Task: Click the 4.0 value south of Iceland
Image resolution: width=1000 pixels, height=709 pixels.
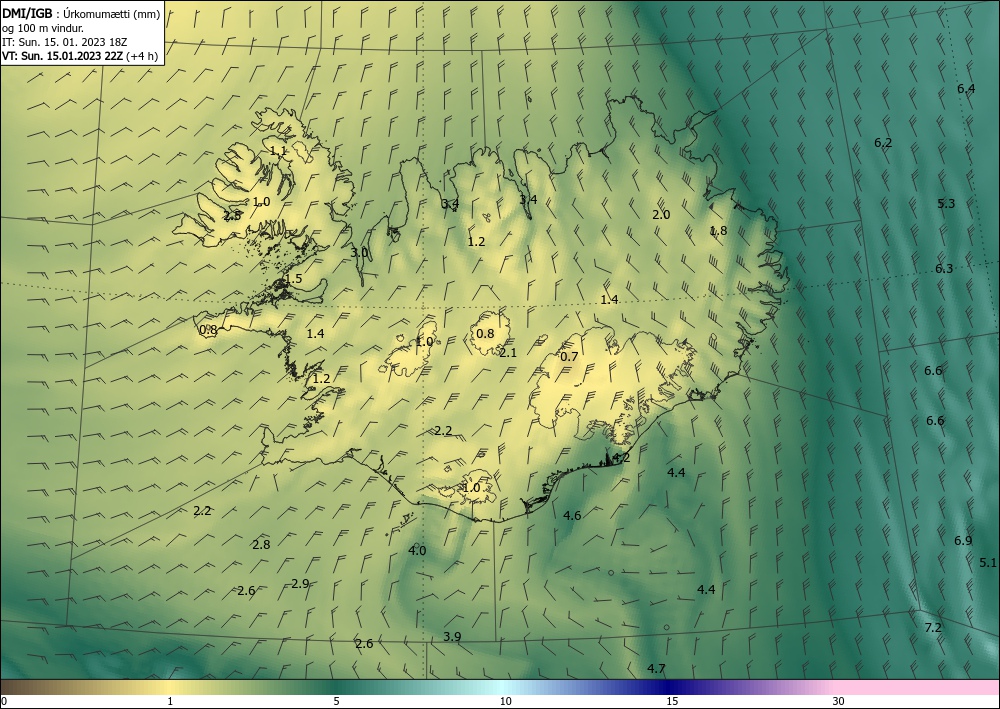Action: point(417,550)
